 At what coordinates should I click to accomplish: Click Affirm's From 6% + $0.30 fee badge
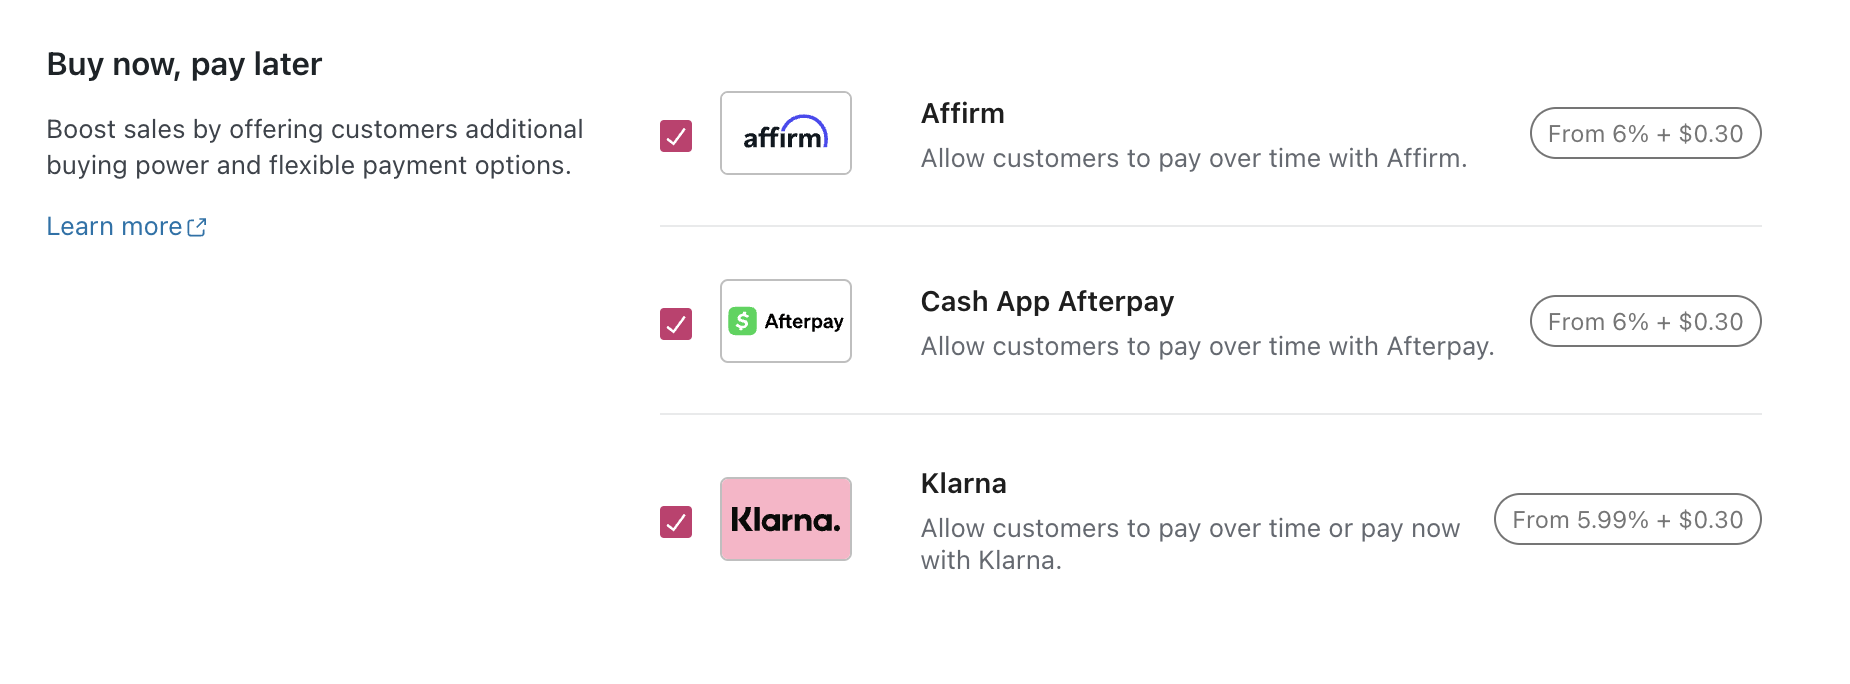[x=1645, y=133]
